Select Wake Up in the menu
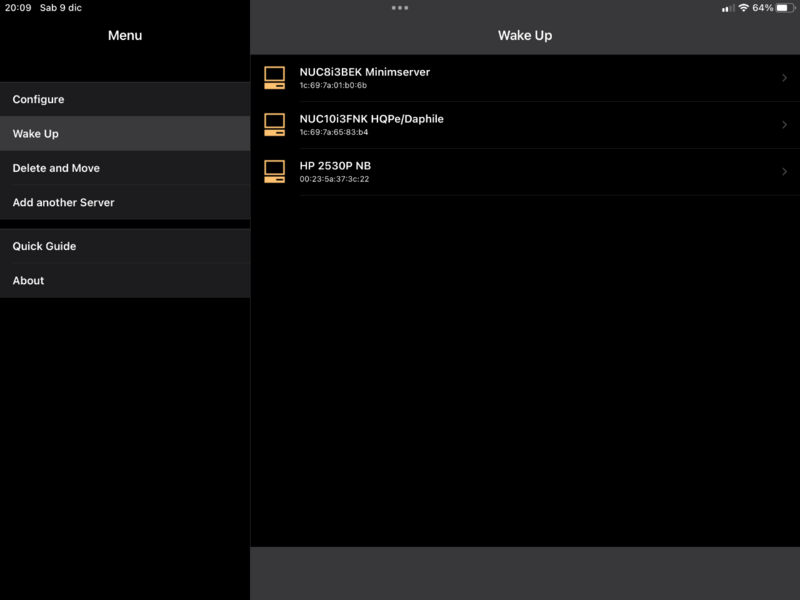Screen dimensions: 800x600 [x=35, y=134]
